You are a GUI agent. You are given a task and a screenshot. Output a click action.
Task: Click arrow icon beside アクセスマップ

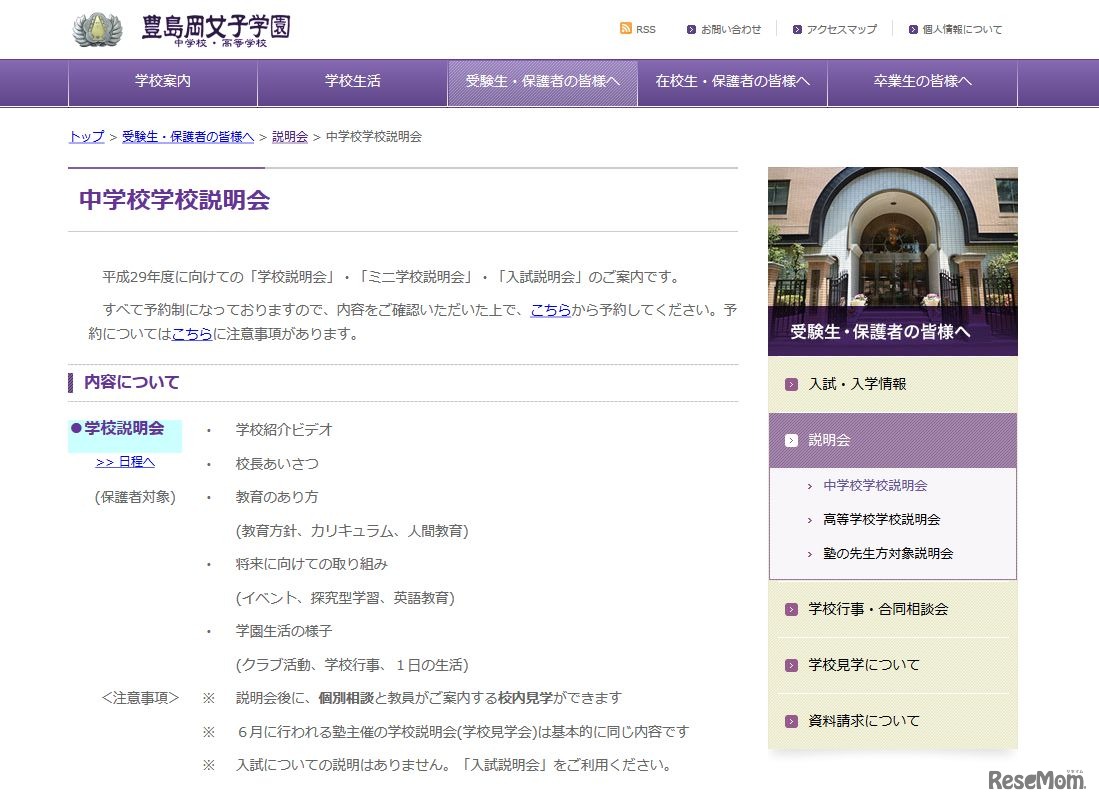pos(797,30)
